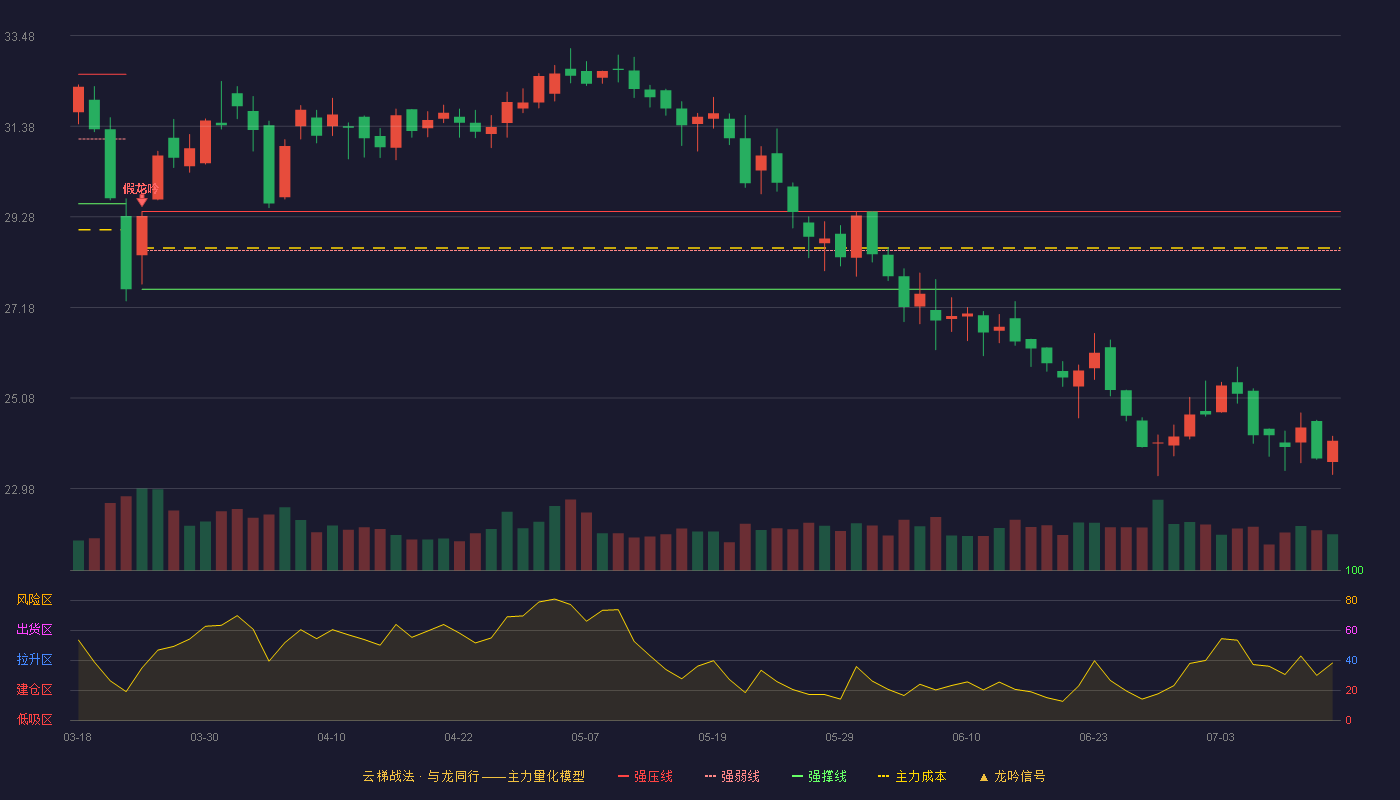Click the 龙吟信号 triangle legend icon
The image size is (1400, 800).
click(x=983, y=776)
